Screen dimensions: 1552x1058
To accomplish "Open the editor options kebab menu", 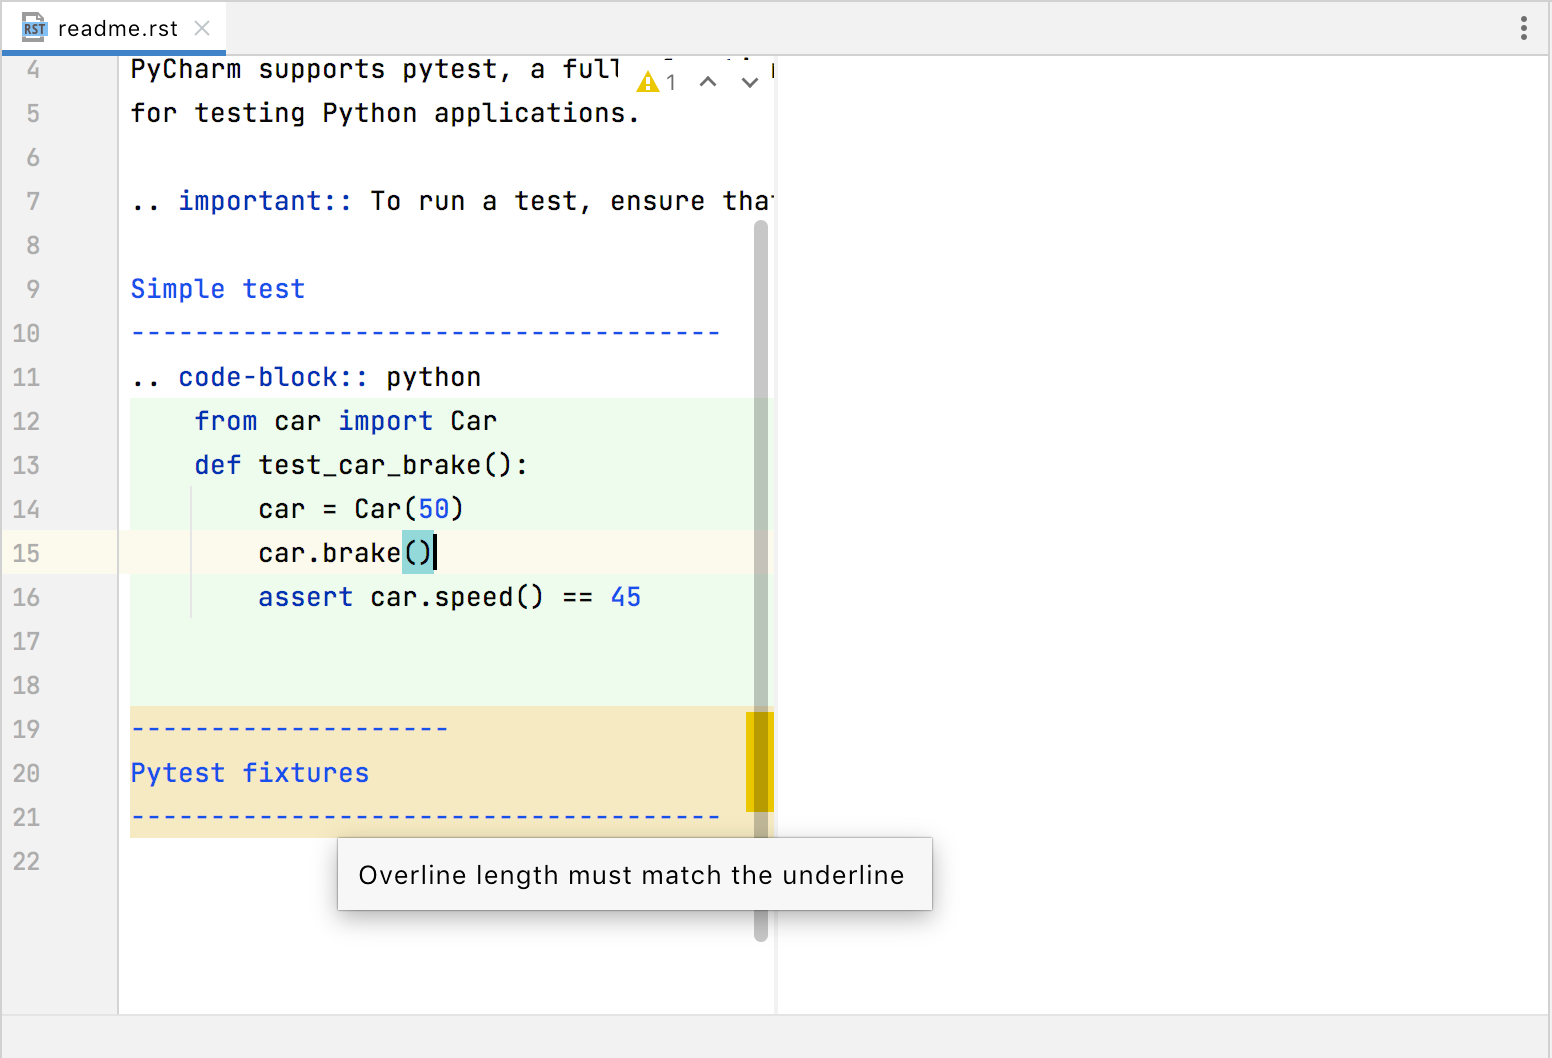I will (1523, 28).
